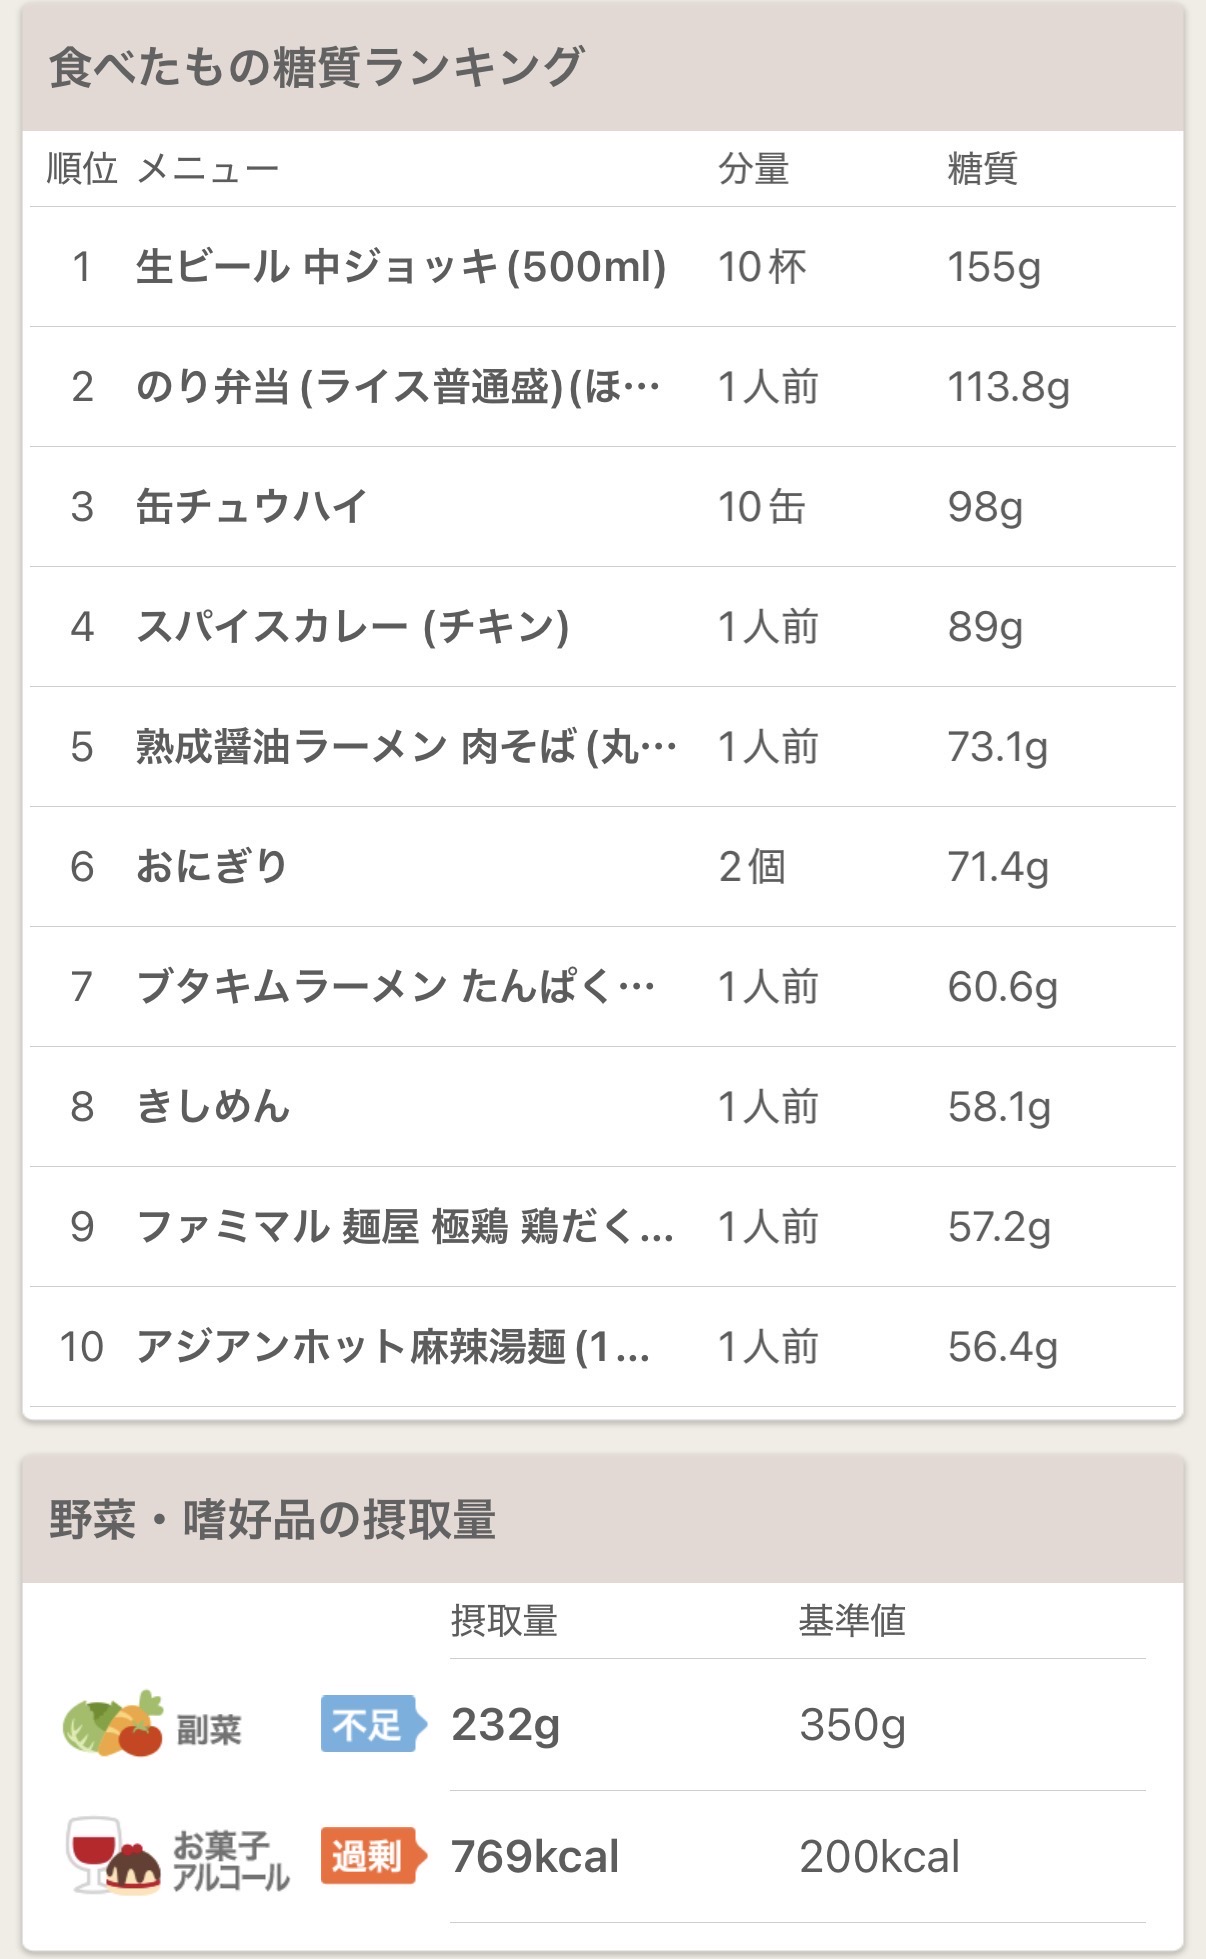Click the vegetable side-dish icon
1206x1959 pixels.
(112, 1724)
